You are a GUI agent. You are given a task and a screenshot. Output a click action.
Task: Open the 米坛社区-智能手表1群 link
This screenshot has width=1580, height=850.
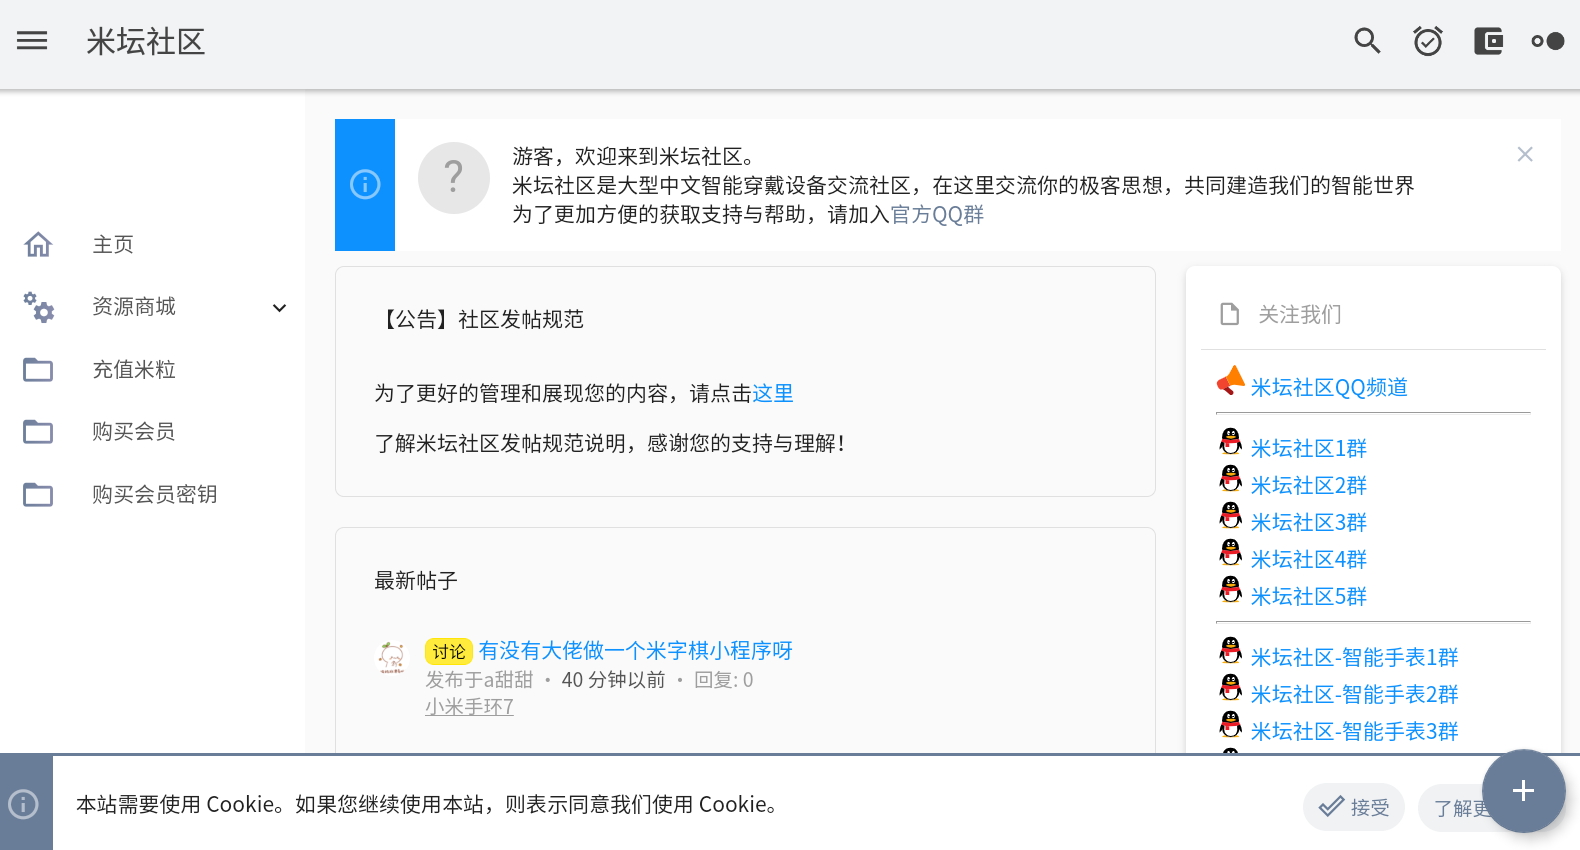point(1355,658)
